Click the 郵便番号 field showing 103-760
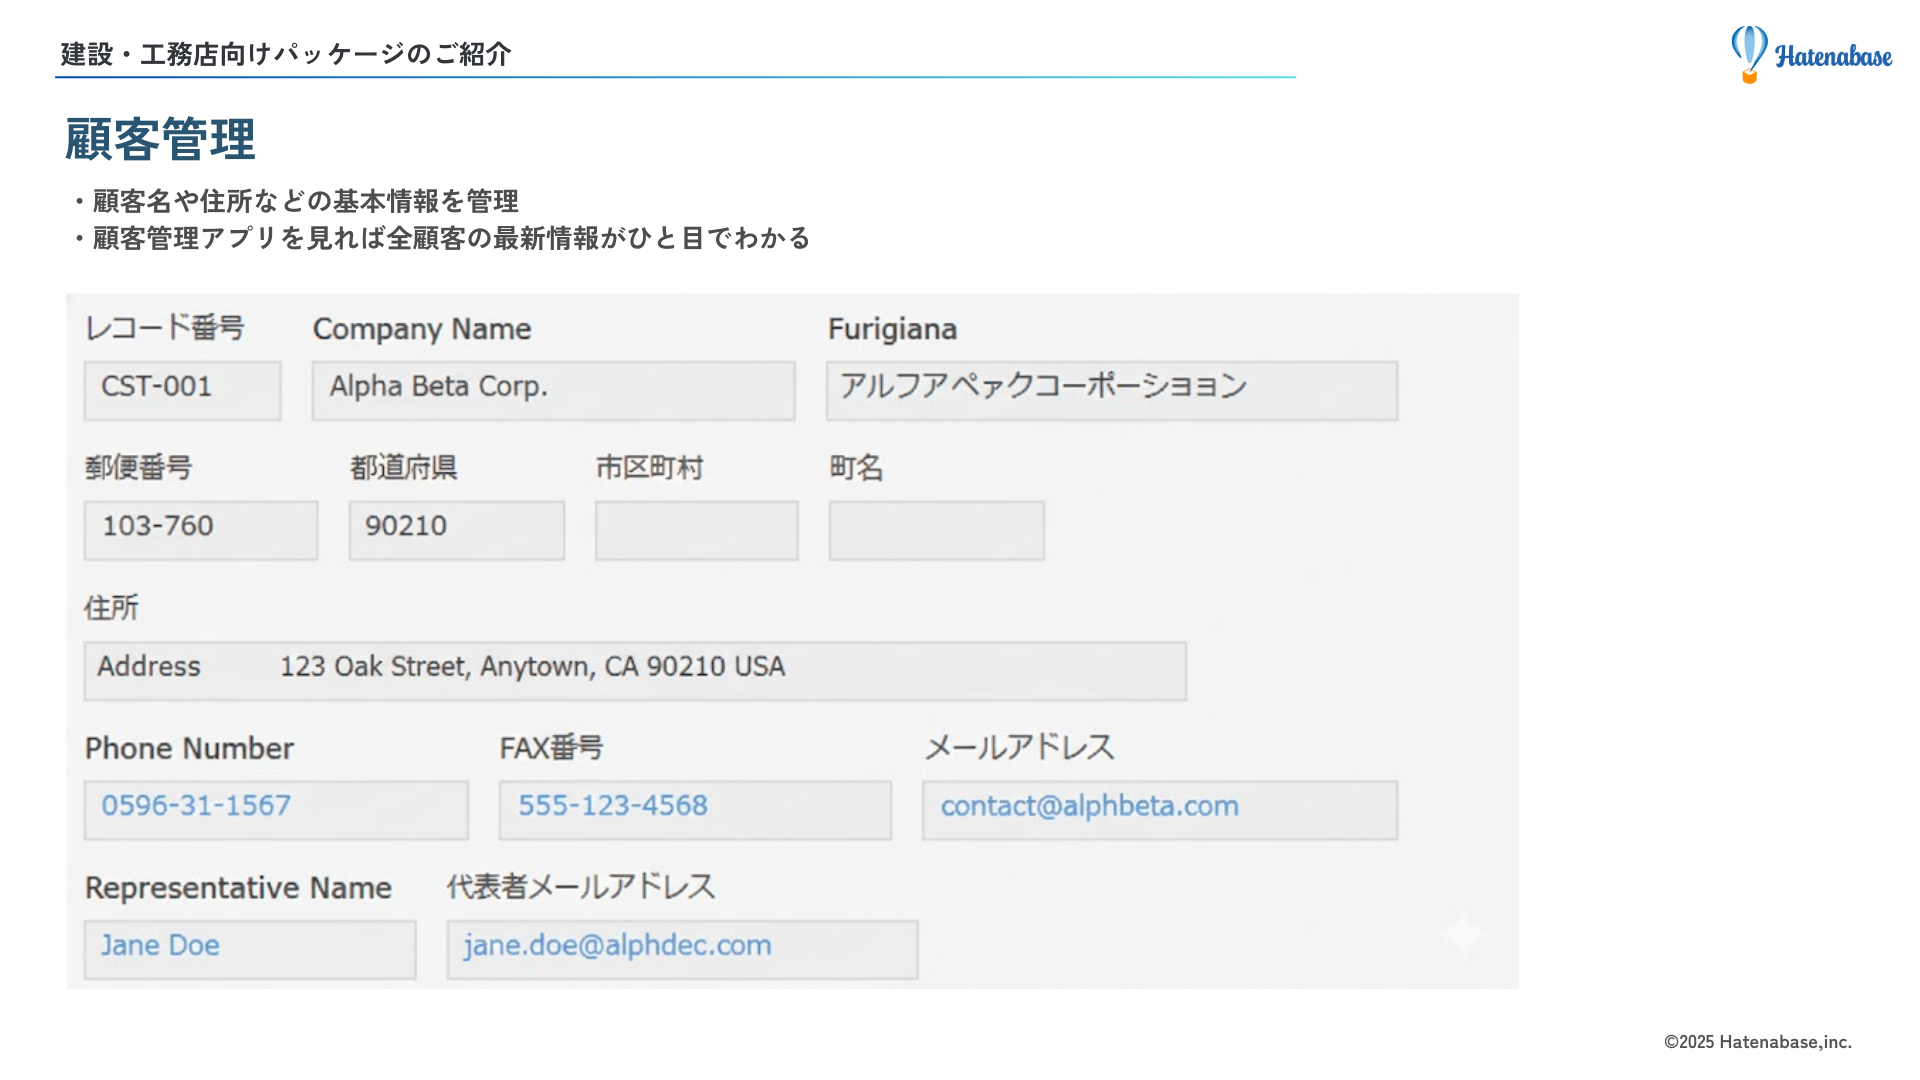 200,530
